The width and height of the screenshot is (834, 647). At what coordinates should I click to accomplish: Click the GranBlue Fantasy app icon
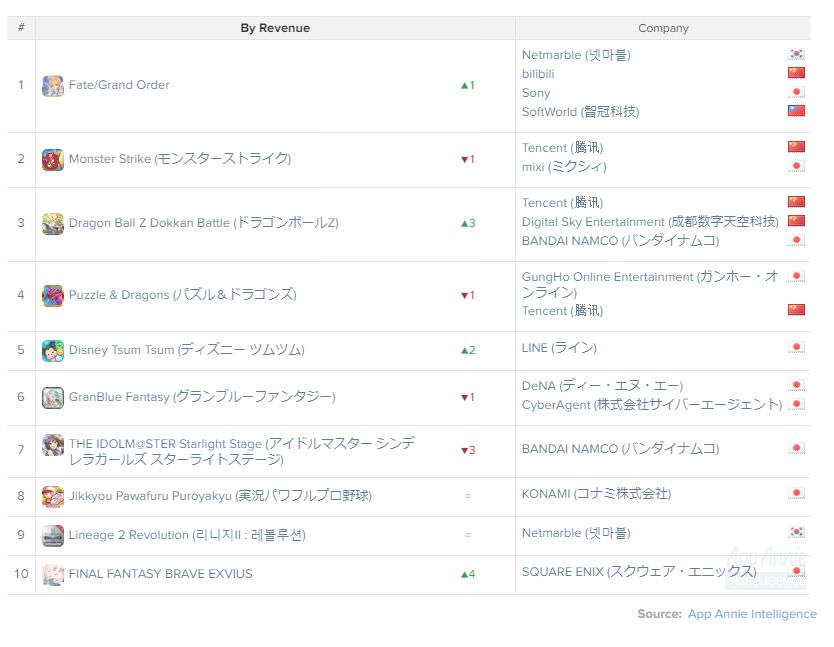point(53,398)
